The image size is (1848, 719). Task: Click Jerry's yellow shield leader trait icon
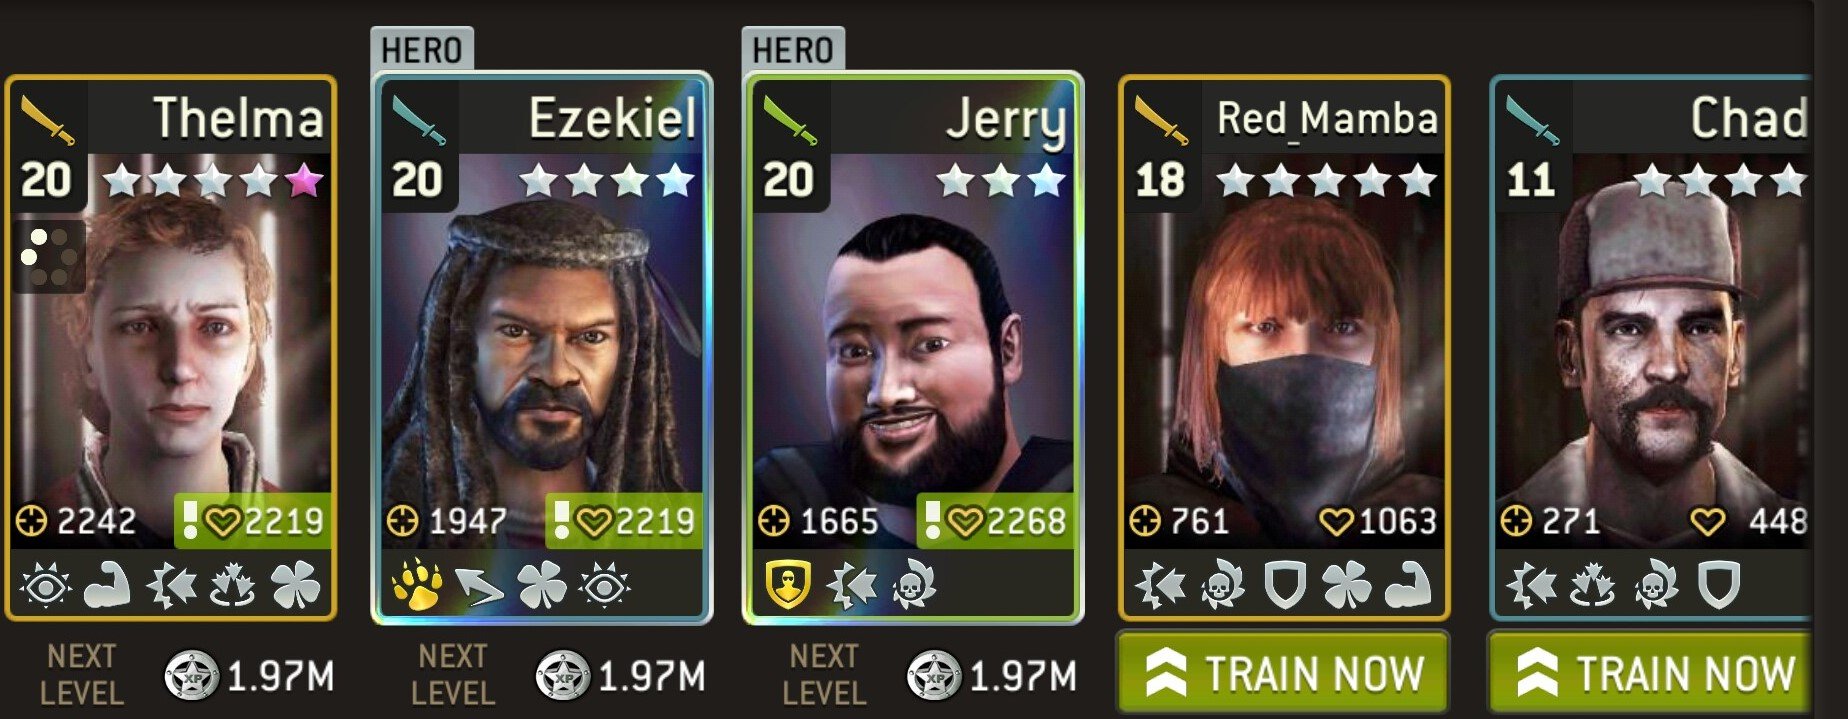(788, 585)
